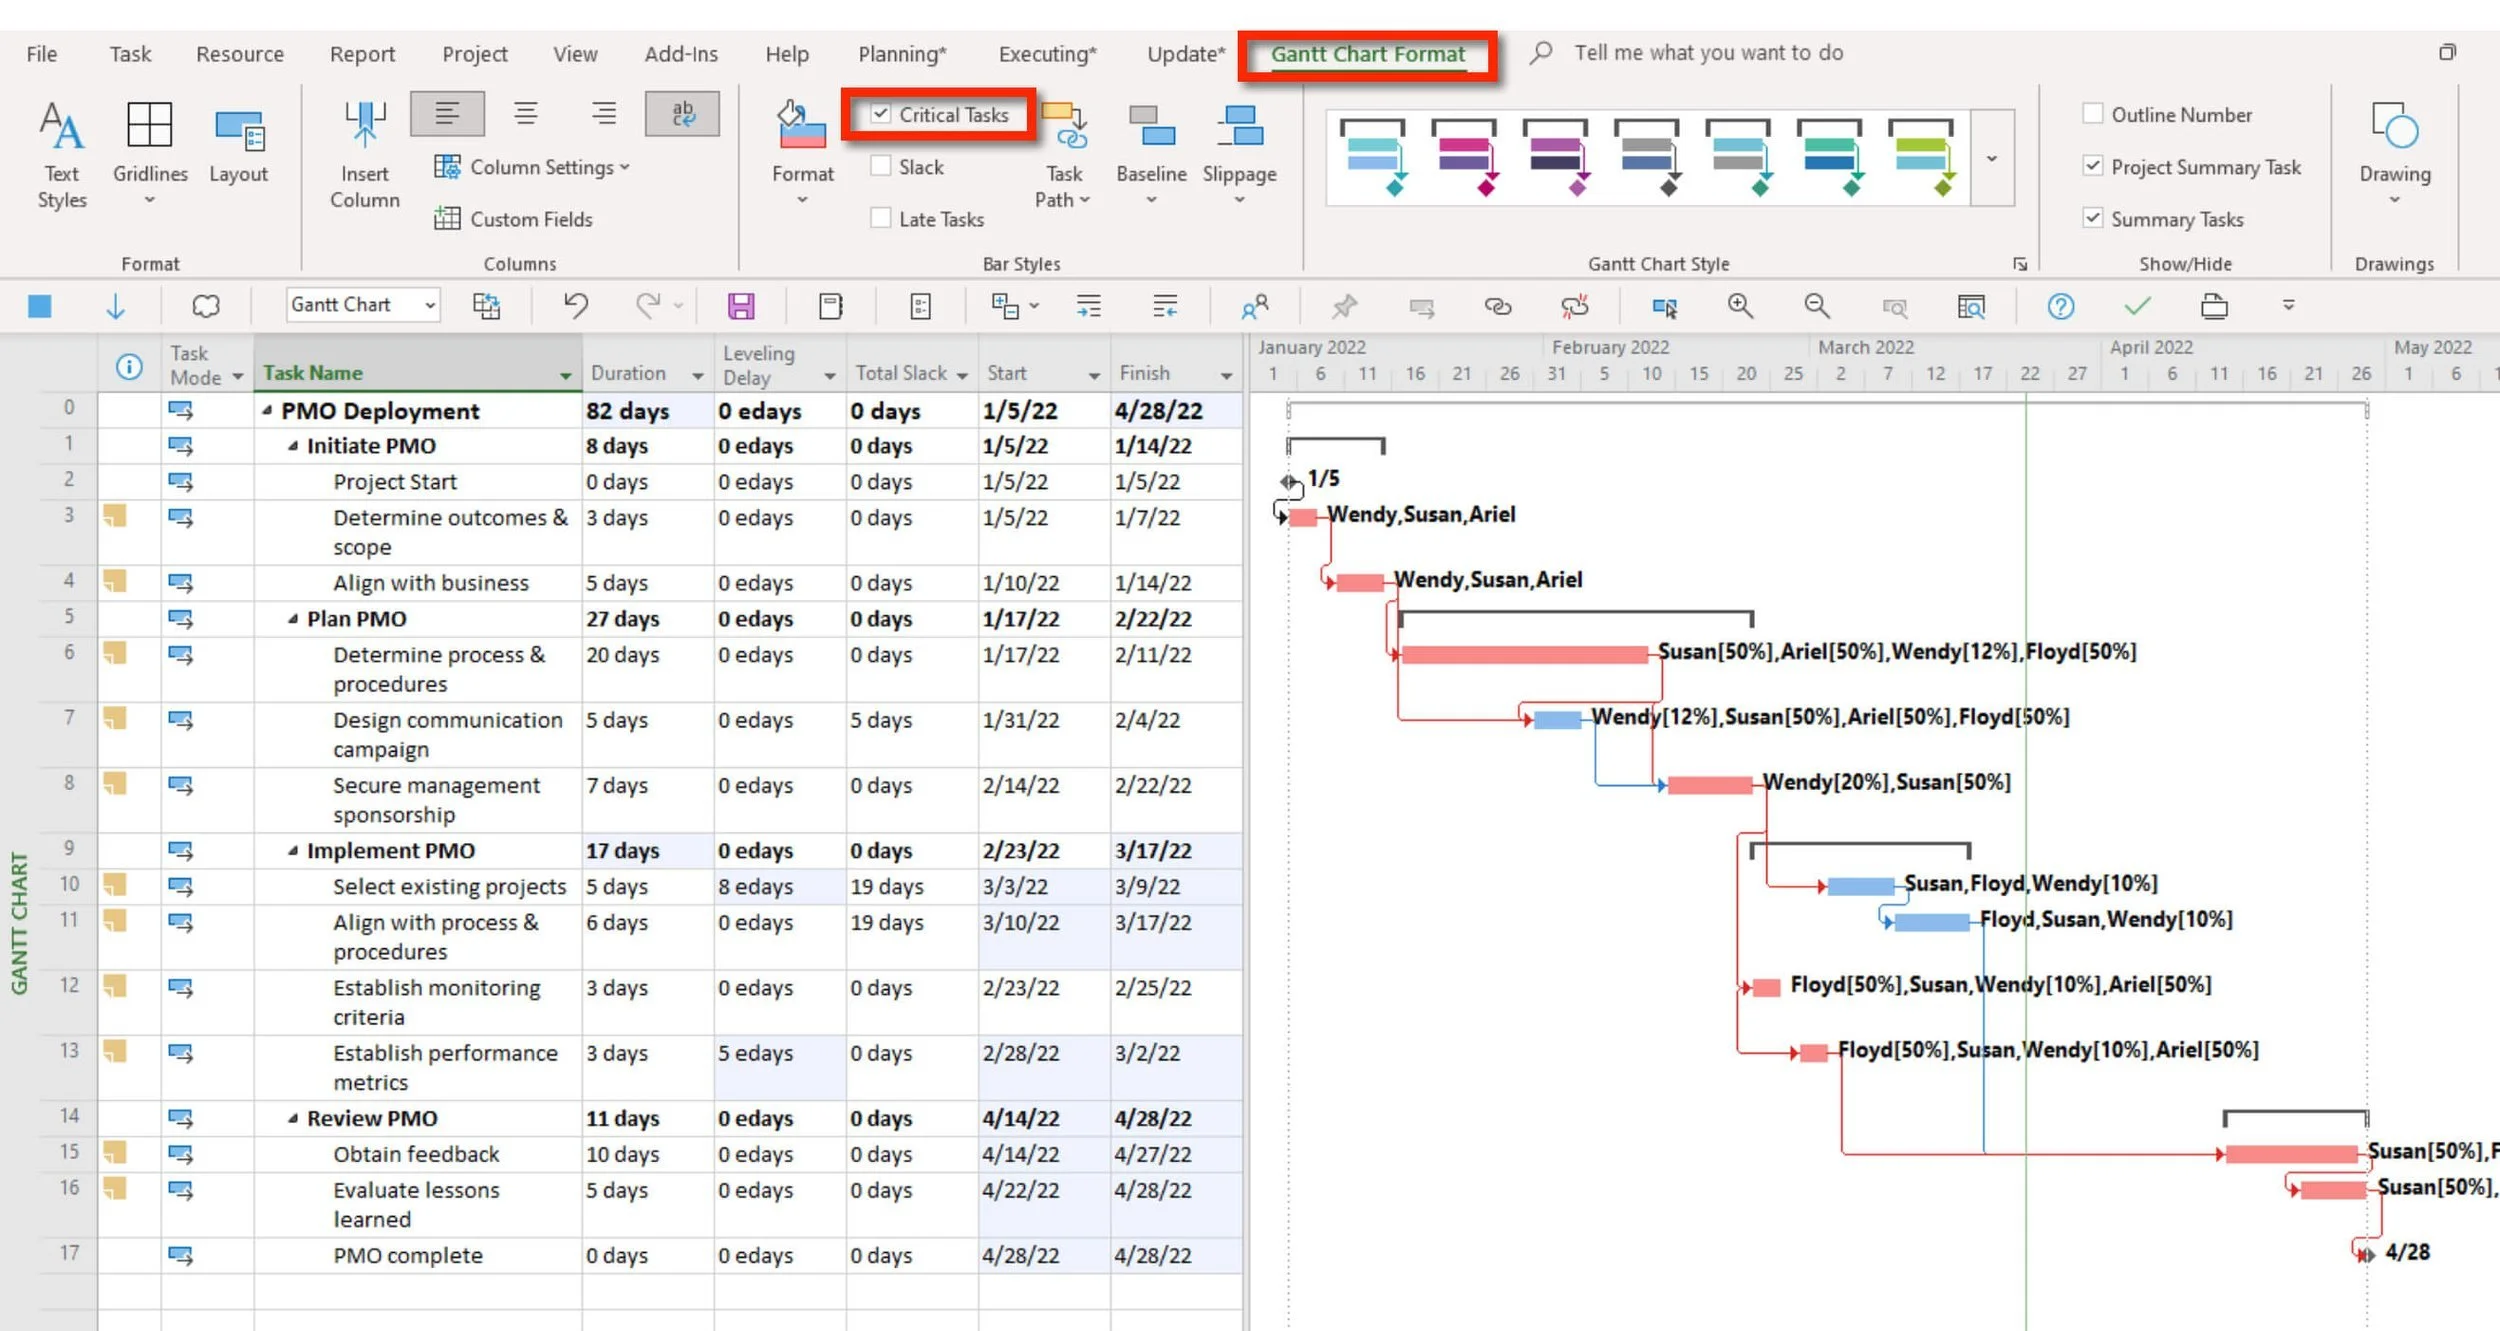
Task: Toggle the Wrap Text button
Action: pos(683,113)
